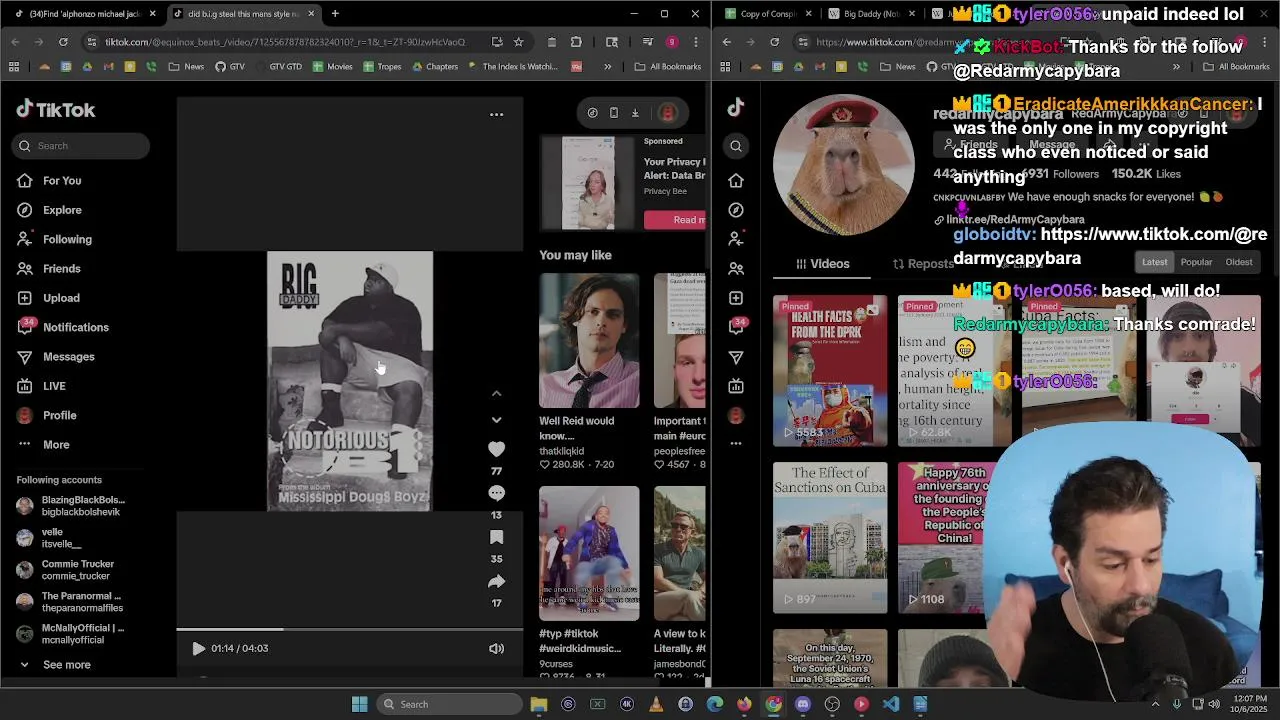Image resolution: width=1280 pixels, height=720 pixels.
Task: Share the video with arrow icon
Action: (x=496, y=582)
